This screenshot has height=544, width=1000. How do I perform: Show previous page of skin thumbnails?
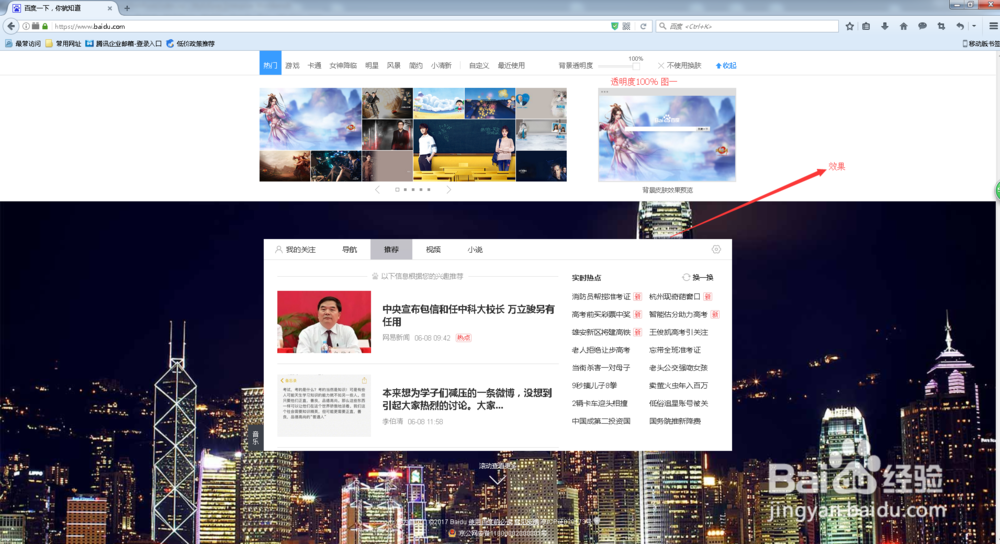coord(377,189)
